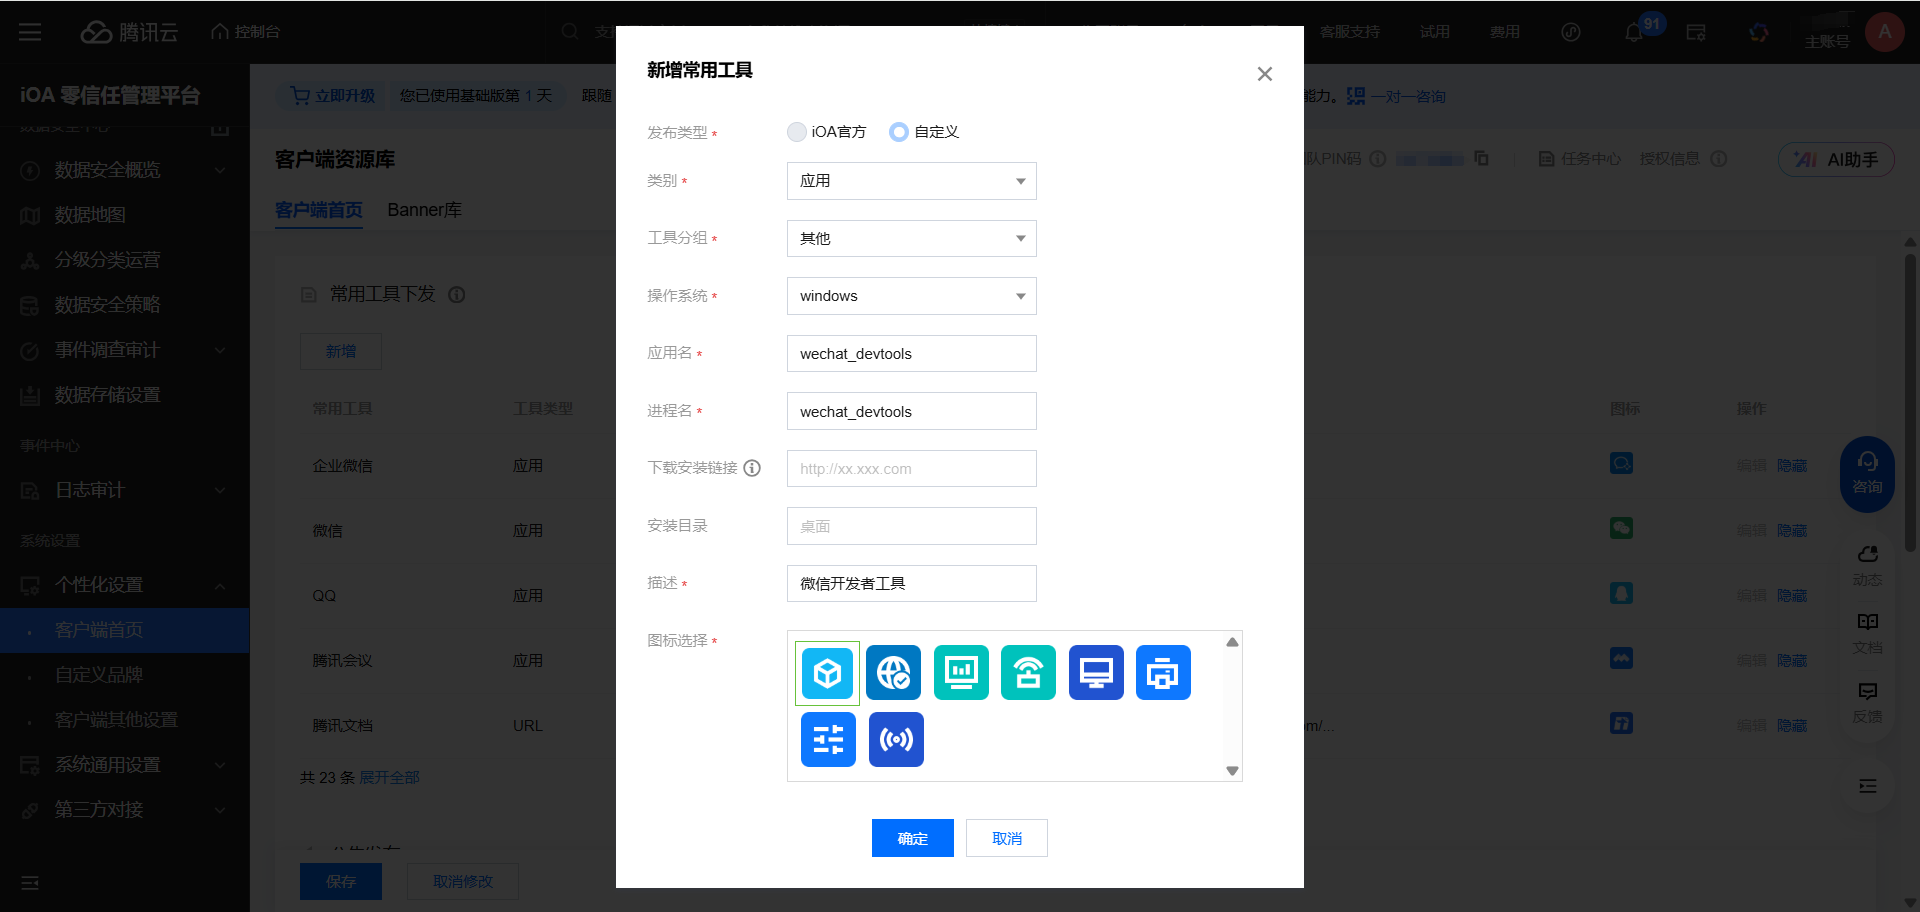
Task: Show the 常用工具下发 info icon
Action: click(x=457, y=294)
